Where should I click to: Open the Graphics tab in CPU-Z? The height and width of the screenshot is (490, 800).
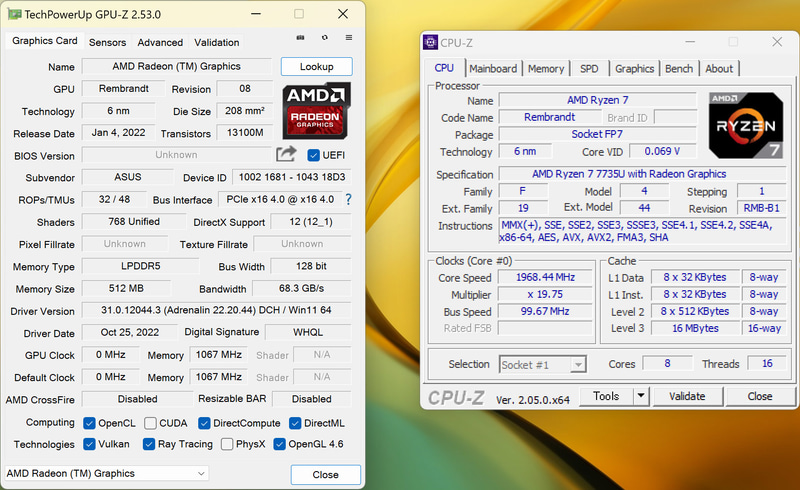(x=634, y=69)
